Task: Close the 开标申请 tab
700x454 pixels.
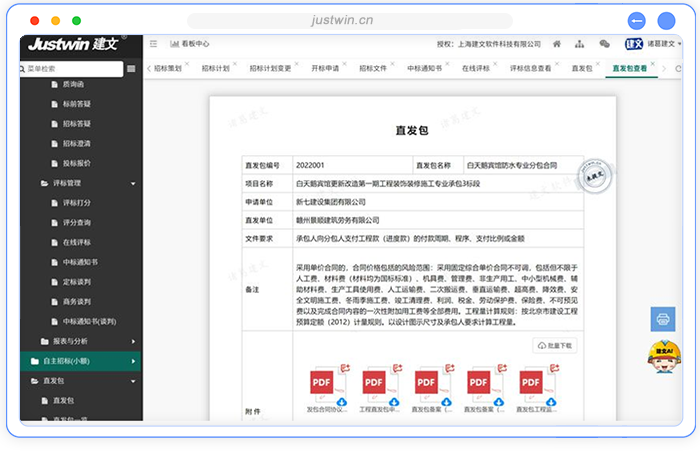Action: 344,63
